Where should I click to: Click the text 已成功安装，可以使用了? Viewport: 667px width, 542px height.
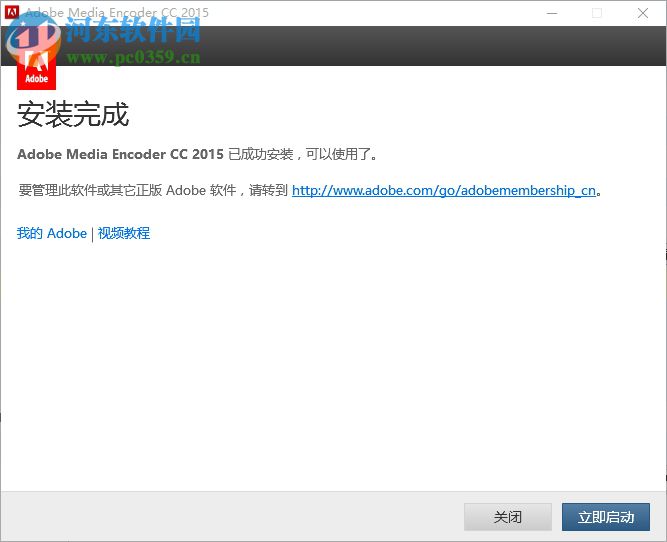(x=303, y=154)
